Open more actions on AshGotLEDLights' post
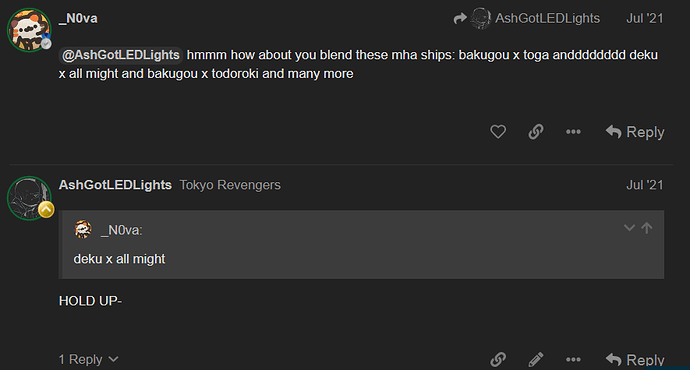690x370 pixels. tap(573, 359)
